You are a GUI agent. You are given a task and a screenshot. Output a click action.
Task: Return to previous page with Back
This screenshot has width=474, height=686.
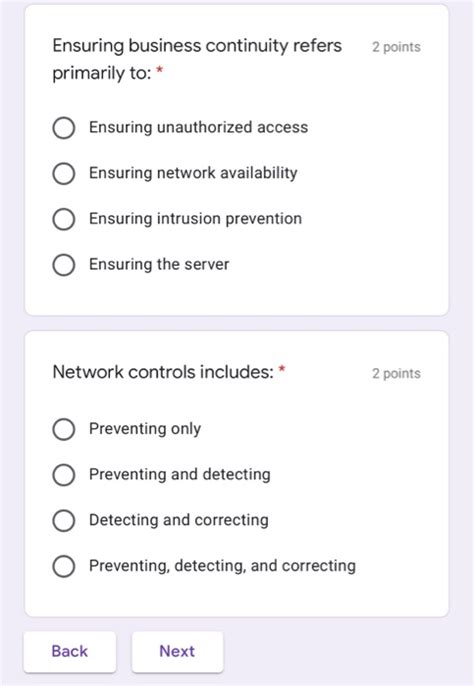(70, 651)
